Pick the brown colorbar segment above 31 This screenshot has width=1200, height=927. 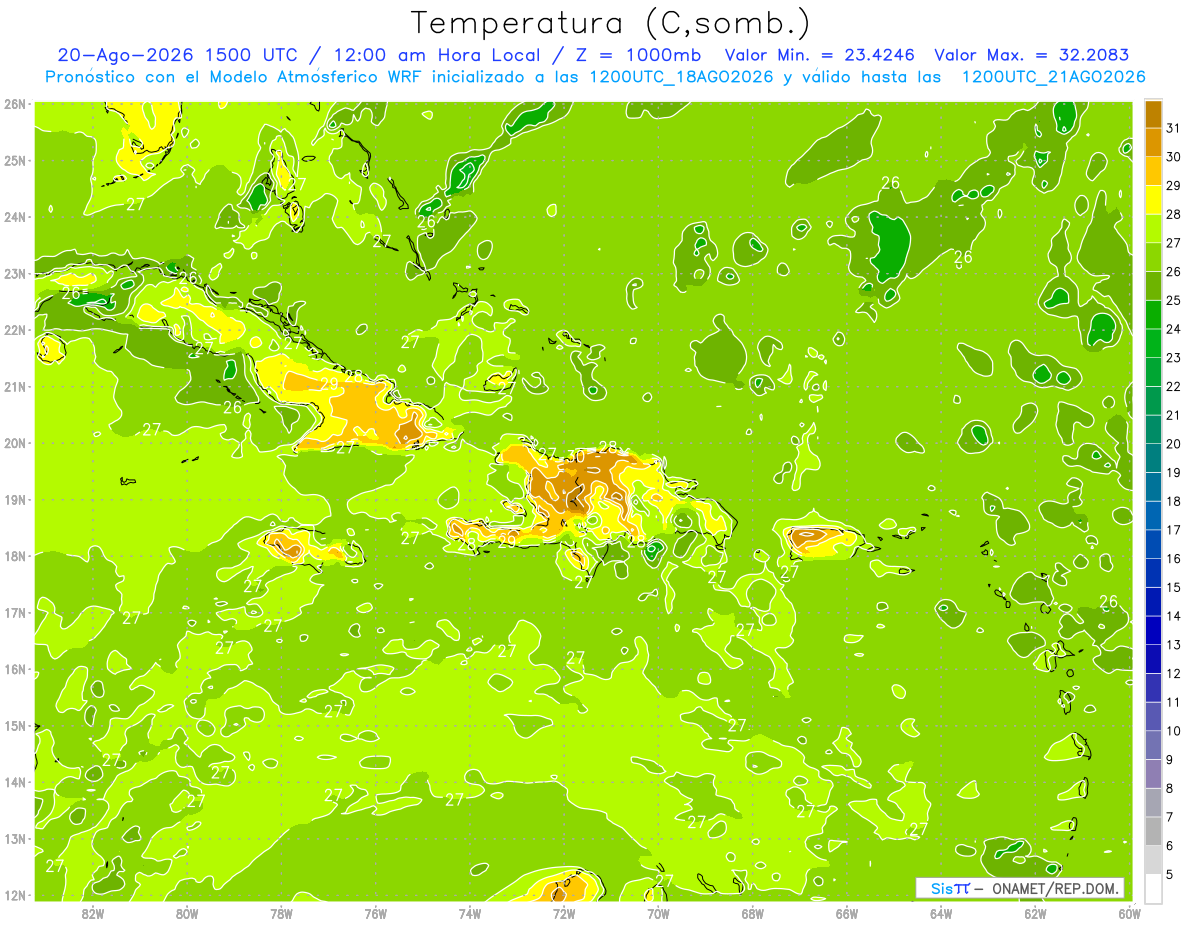point(1153,114)
